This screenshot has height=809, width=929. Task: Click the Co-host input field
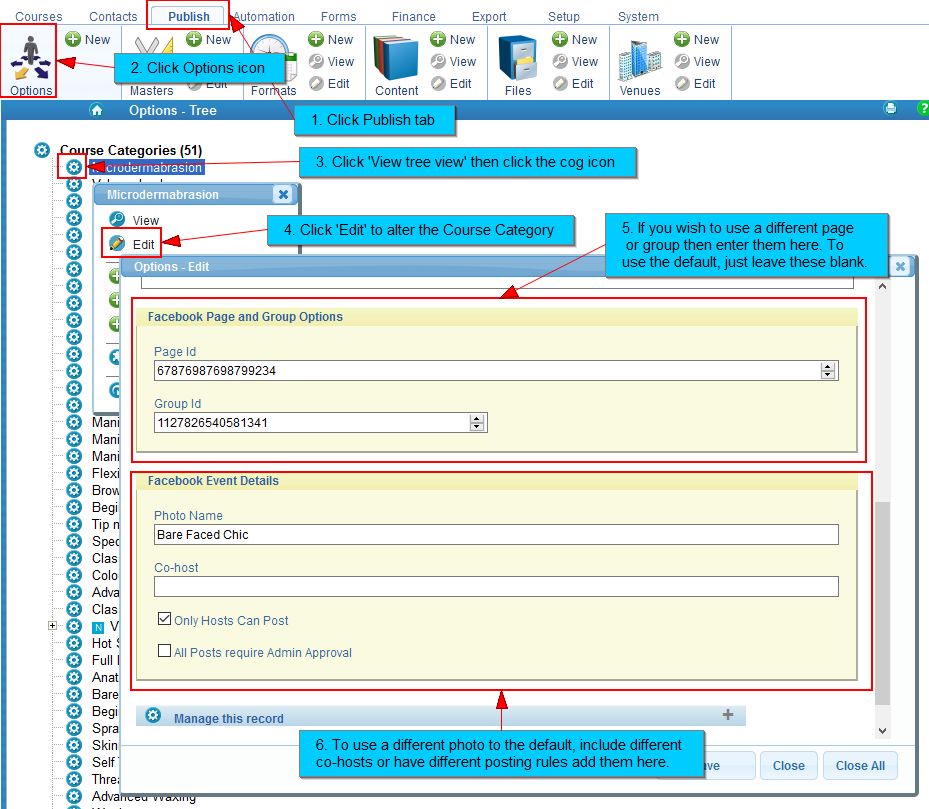(495, 586)
